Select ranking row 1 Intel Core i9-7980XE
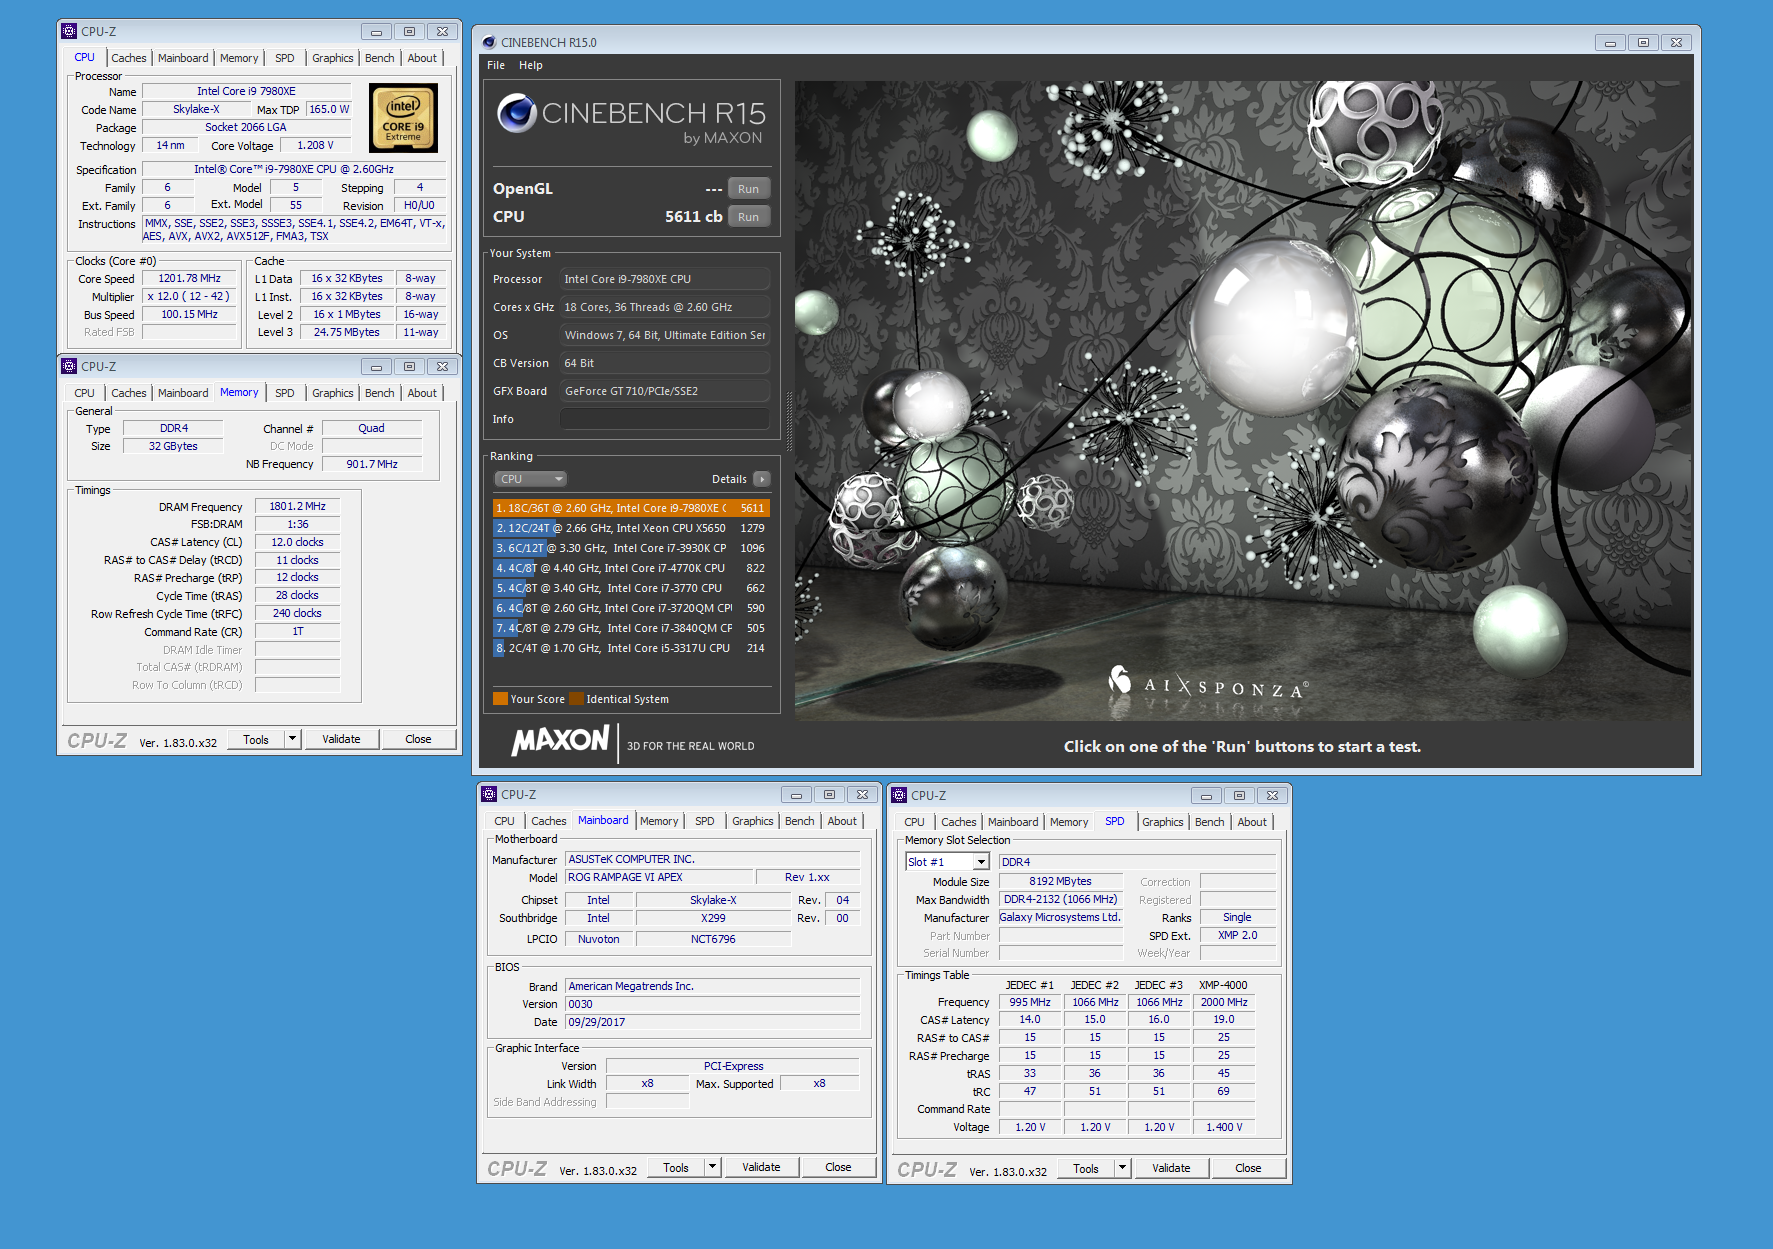Screen dimensions: 1773x1249 point(631,508)
